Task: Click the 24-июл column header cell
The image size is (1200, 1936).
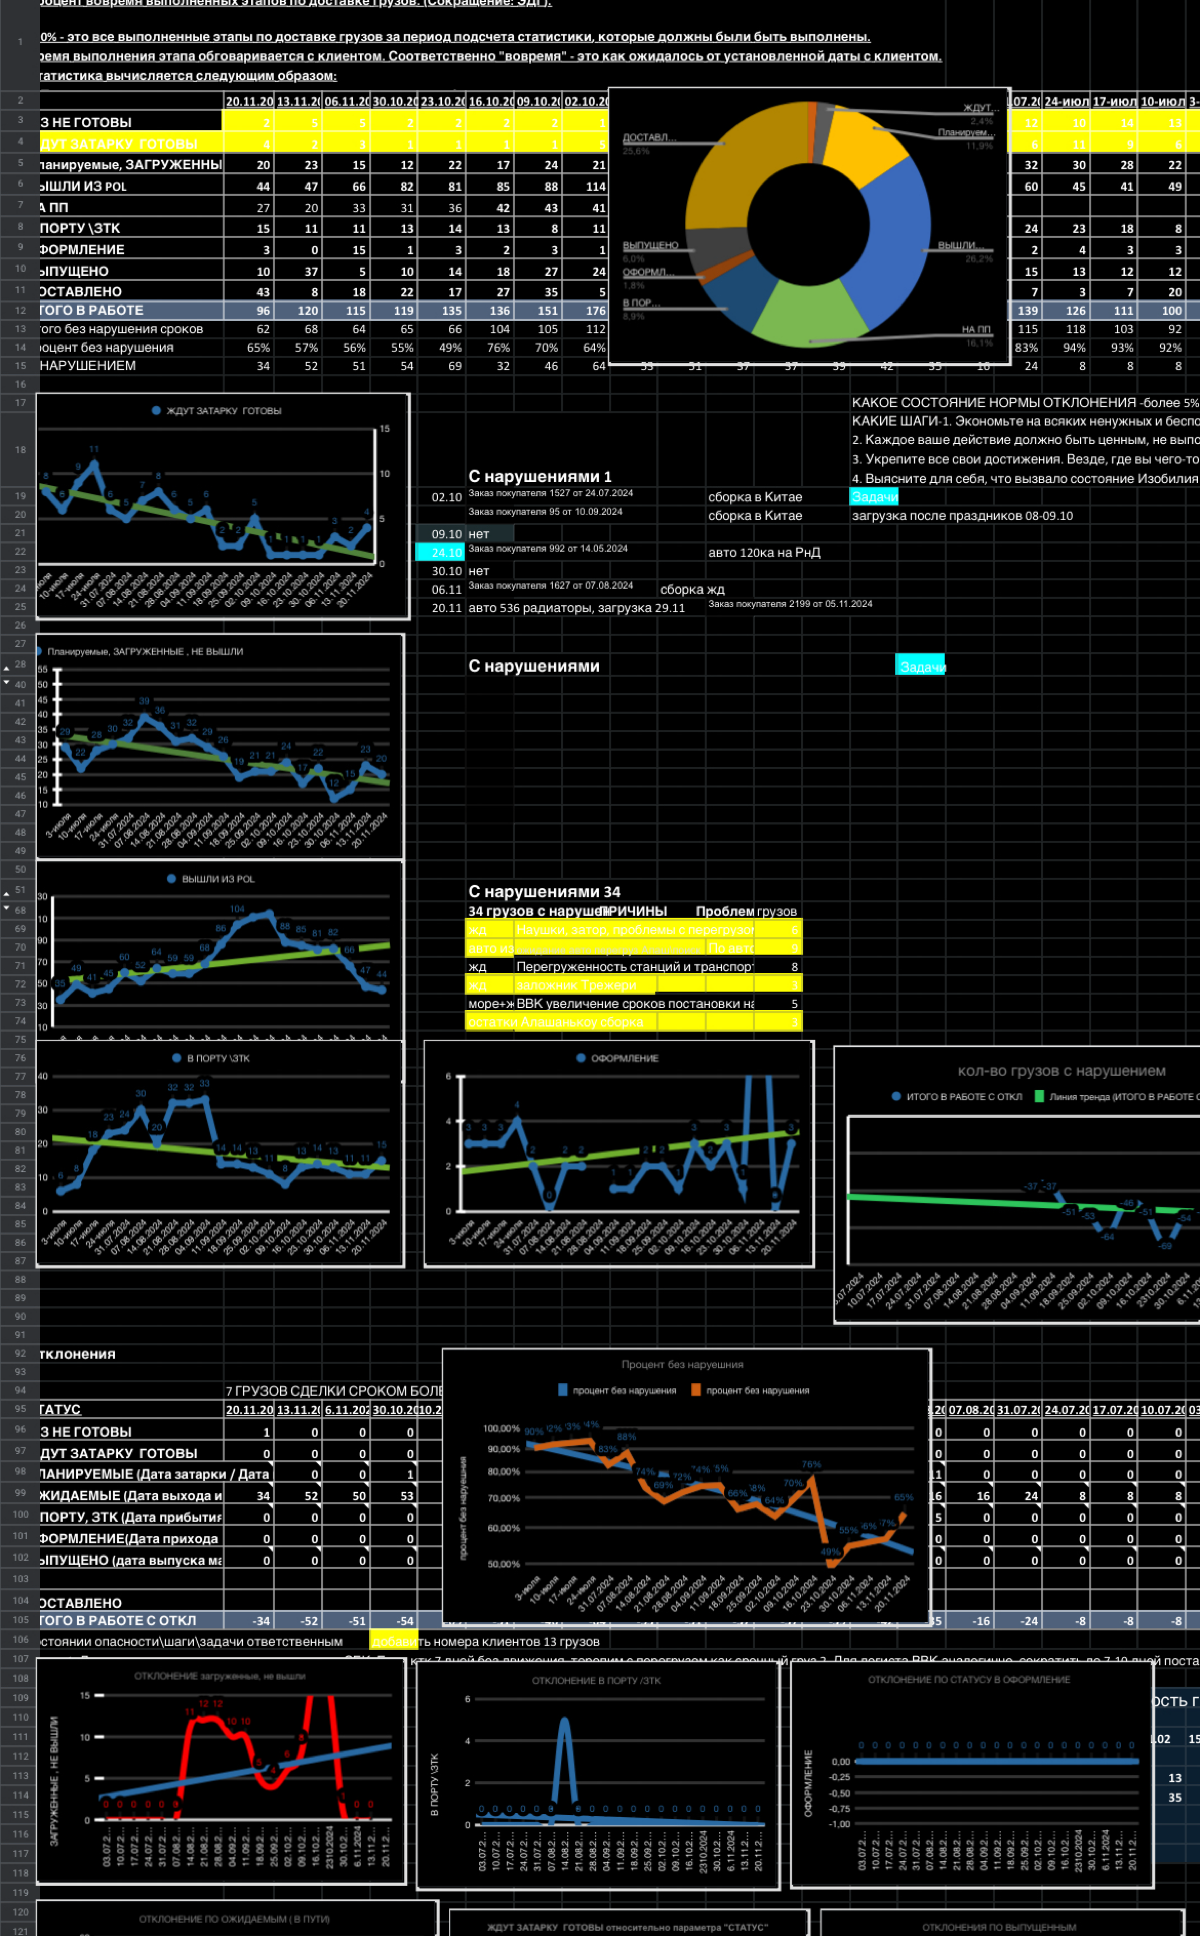Action: point(1066,102)
